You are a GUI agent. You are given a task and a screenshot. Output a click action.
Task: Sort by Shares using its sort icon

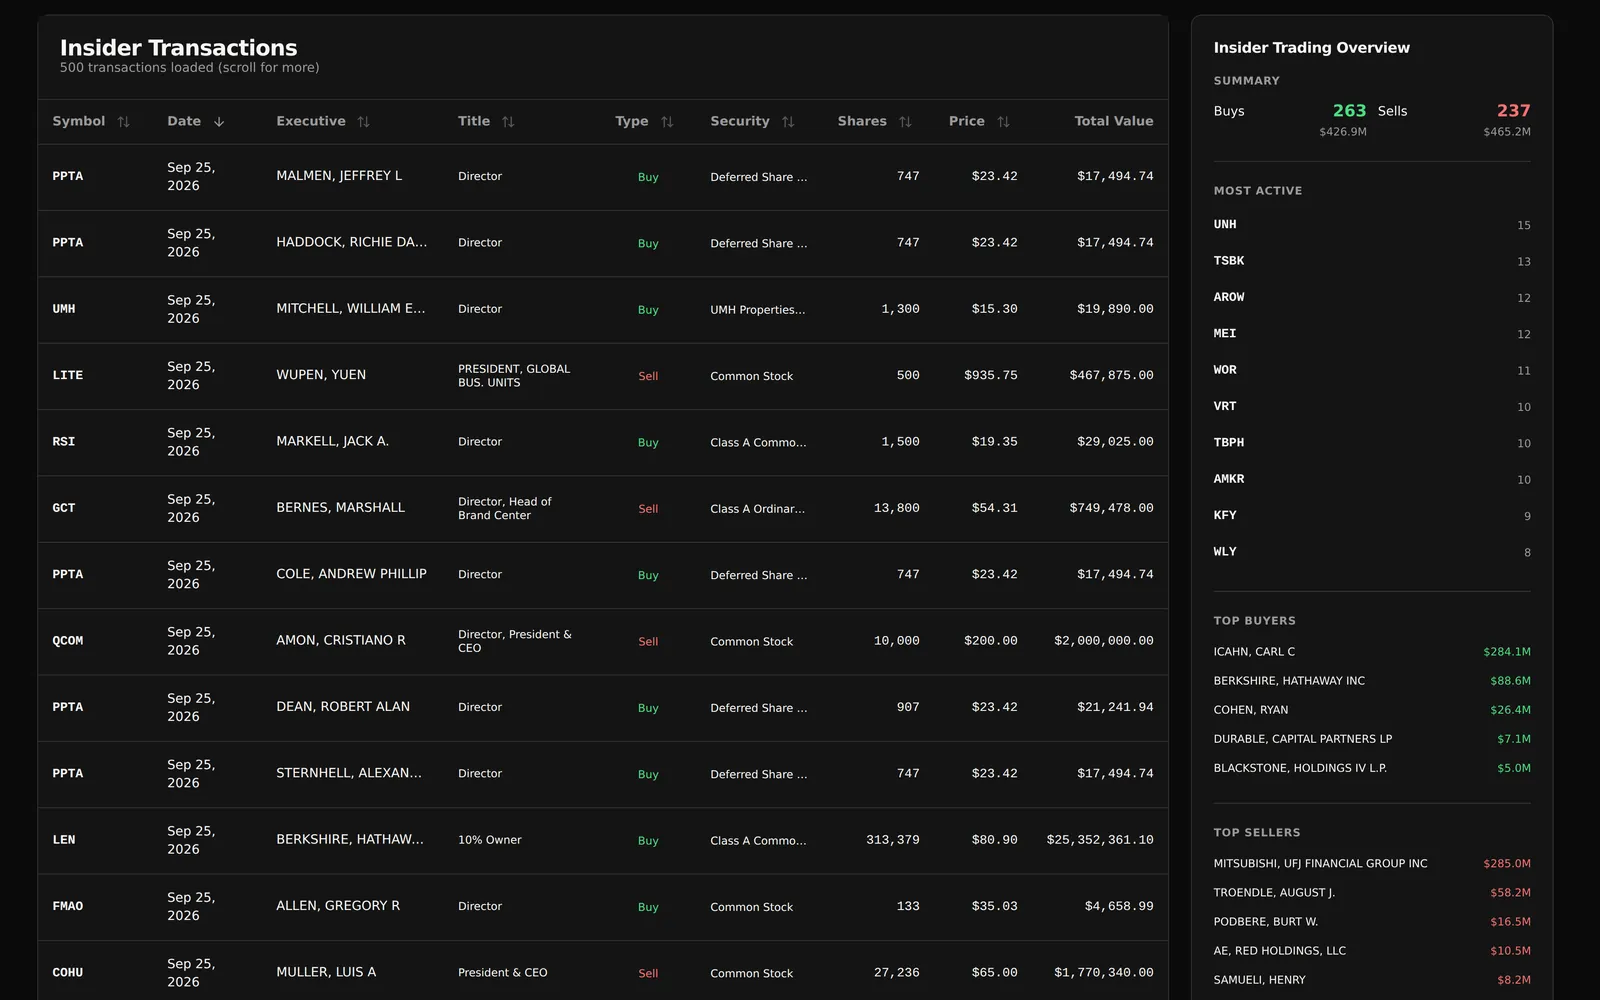click(905, 122)
